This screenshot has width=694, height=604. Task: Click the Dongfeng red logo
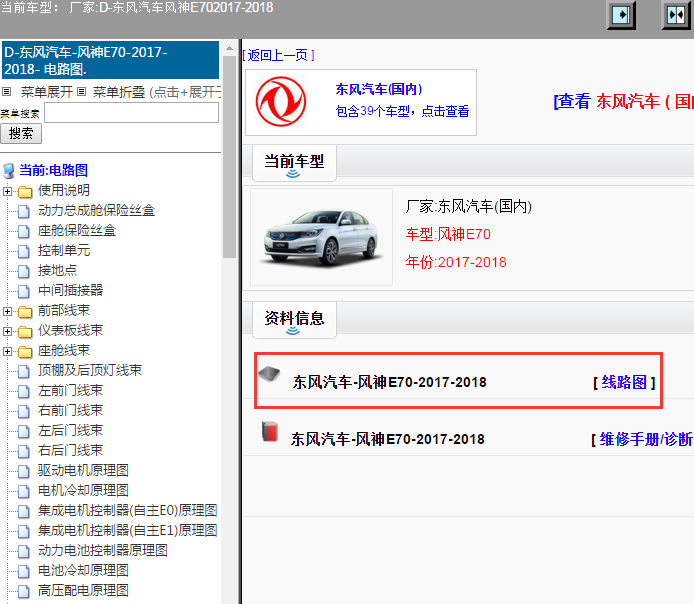click(281, 102)
